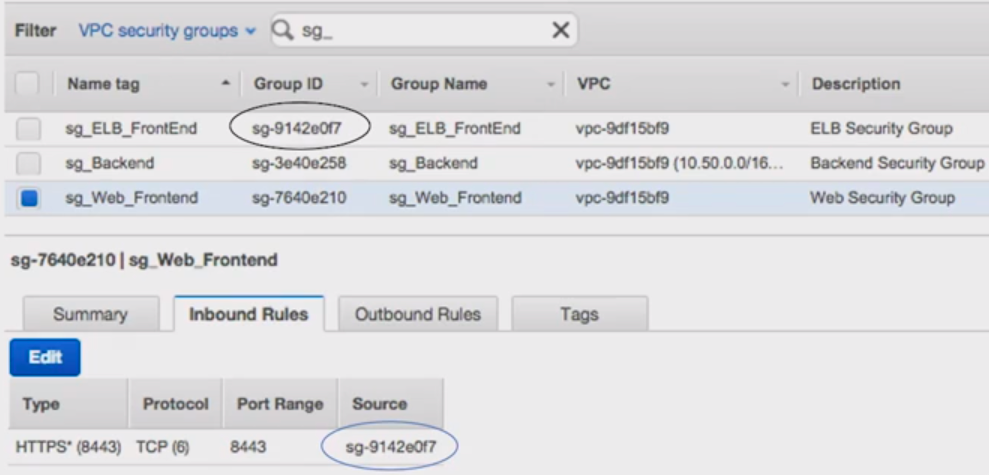Click the Backend Security Group description
989x475 pixels.
[x=897, y=163]
